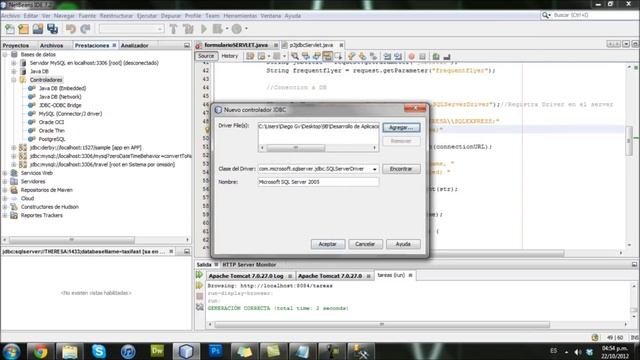The image size is (640, 360).
Task: Expand the Servidores node
Action: 5,182
